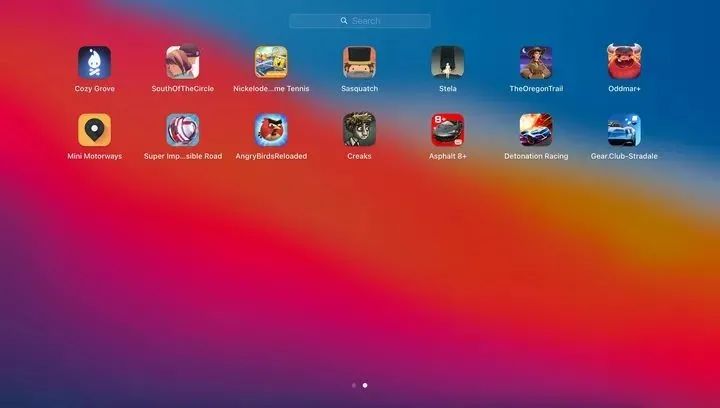Screen dimensions: 720x408
Task: Click the "Nickelode...me Tennis" label
Action: 271,89
